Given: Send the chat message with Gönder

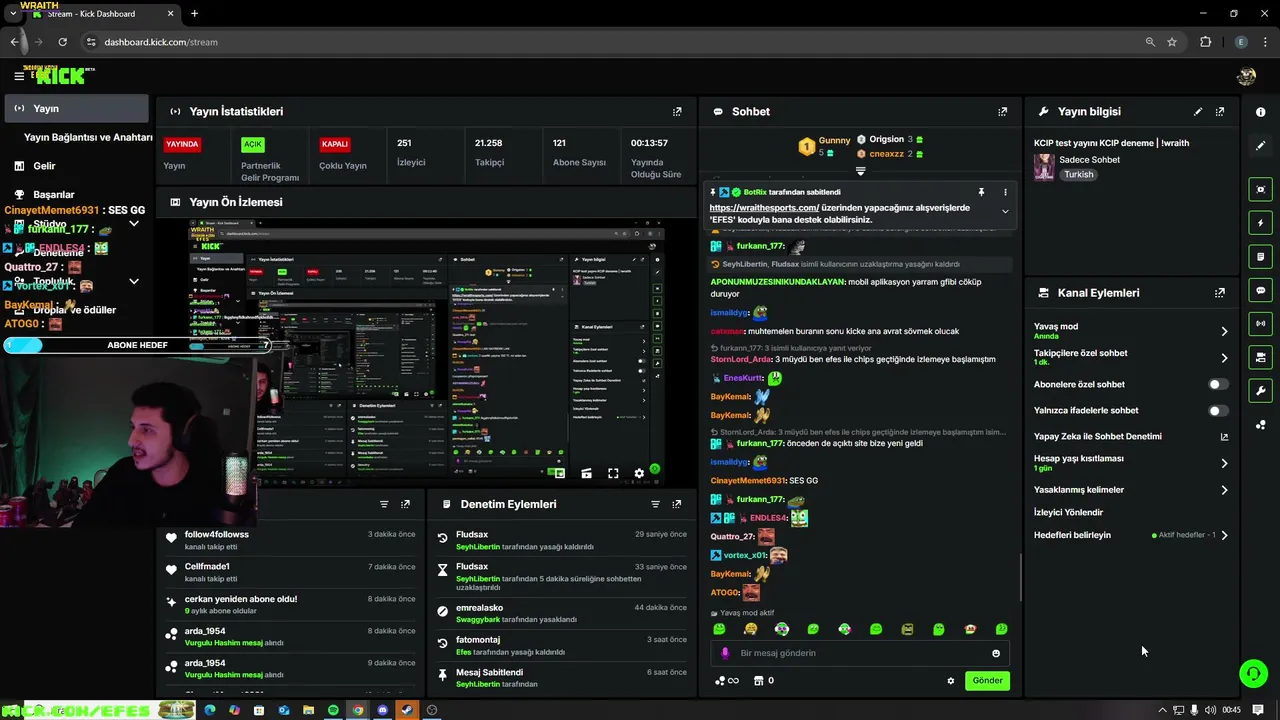Looking at the screenshot, I should click(x=987, y=681).
